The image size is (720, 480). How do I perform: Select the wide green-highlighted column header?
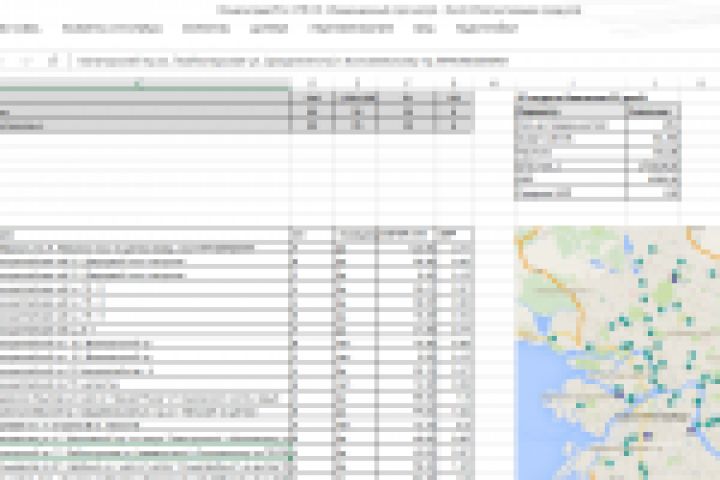click(144, 84)
